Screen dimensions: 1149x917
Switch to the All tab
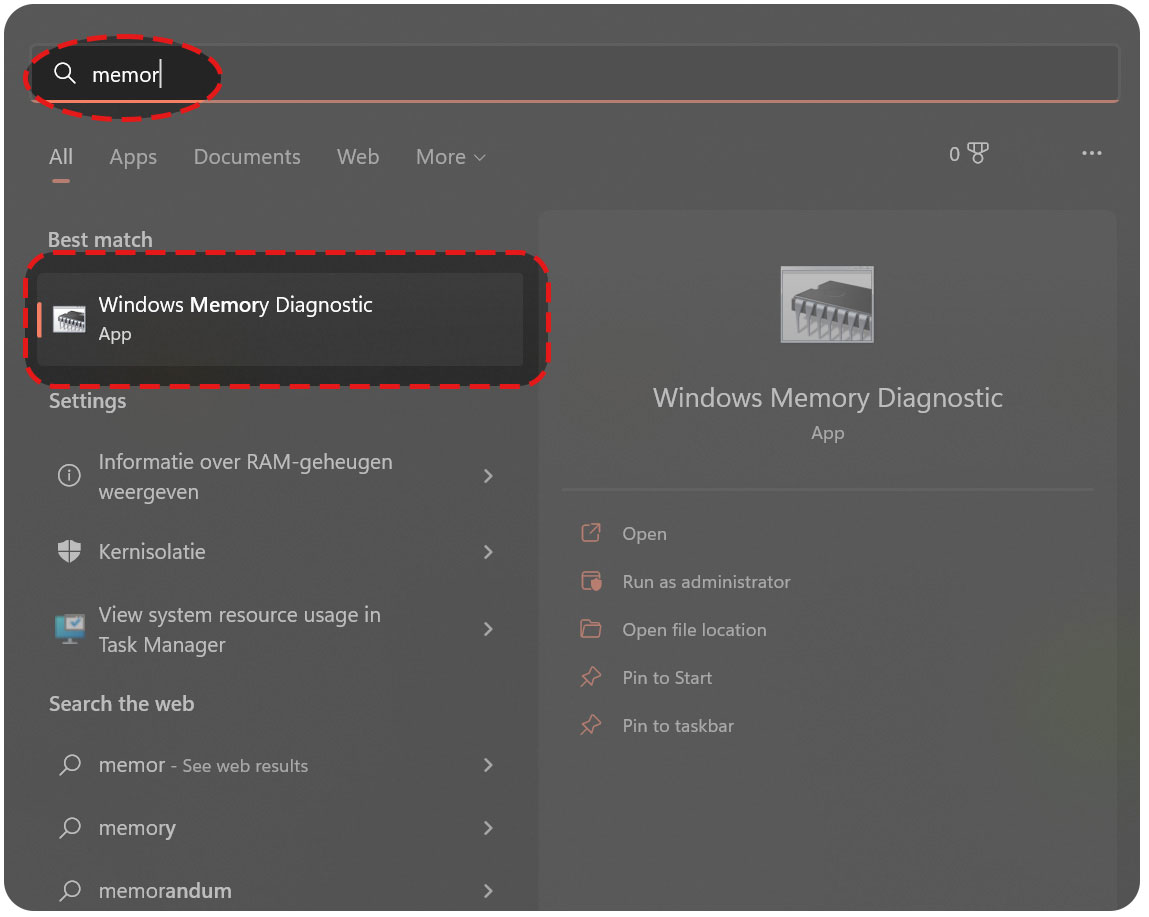61,157
